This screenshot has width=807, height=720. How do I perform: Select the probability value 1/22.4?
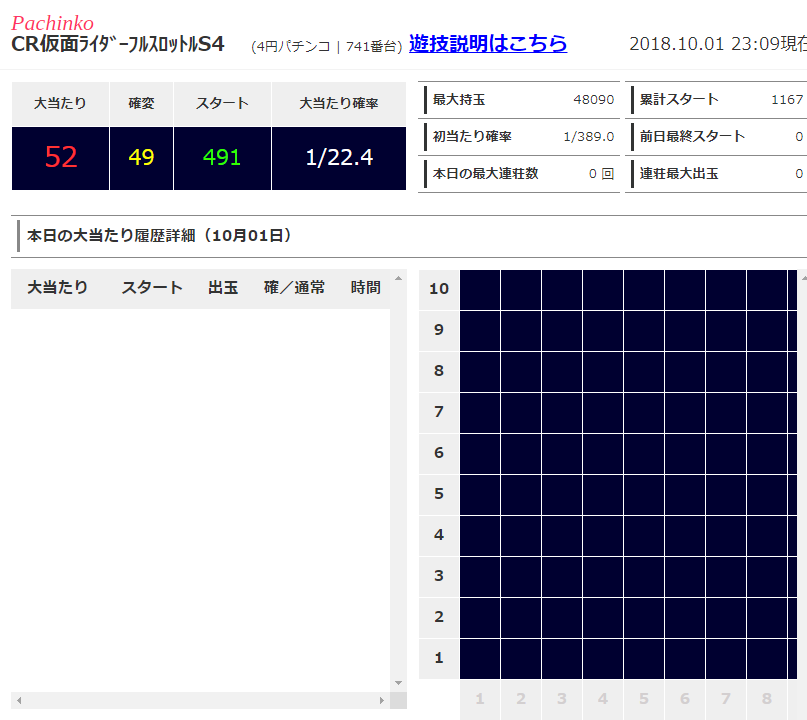click(339, 157)
